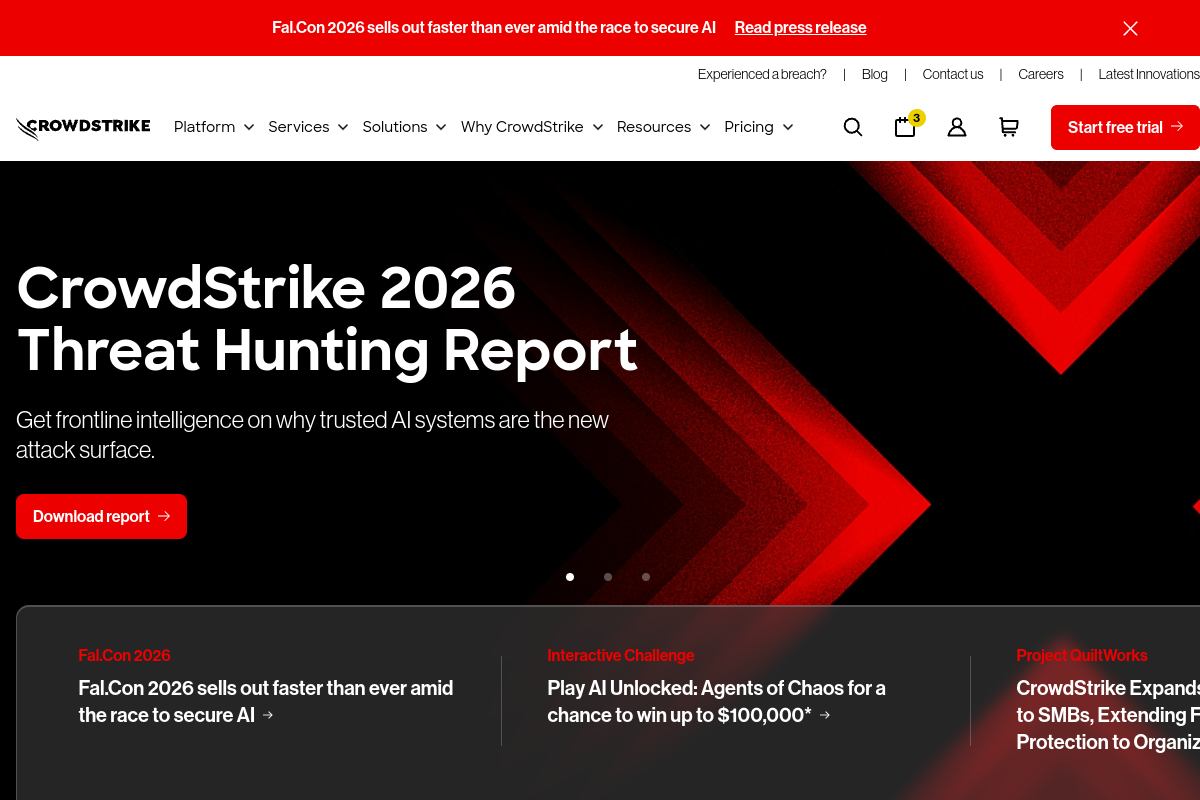Expand the Services menu
1200x800 pixels.
pyautogui.click(x=308, y=127)
